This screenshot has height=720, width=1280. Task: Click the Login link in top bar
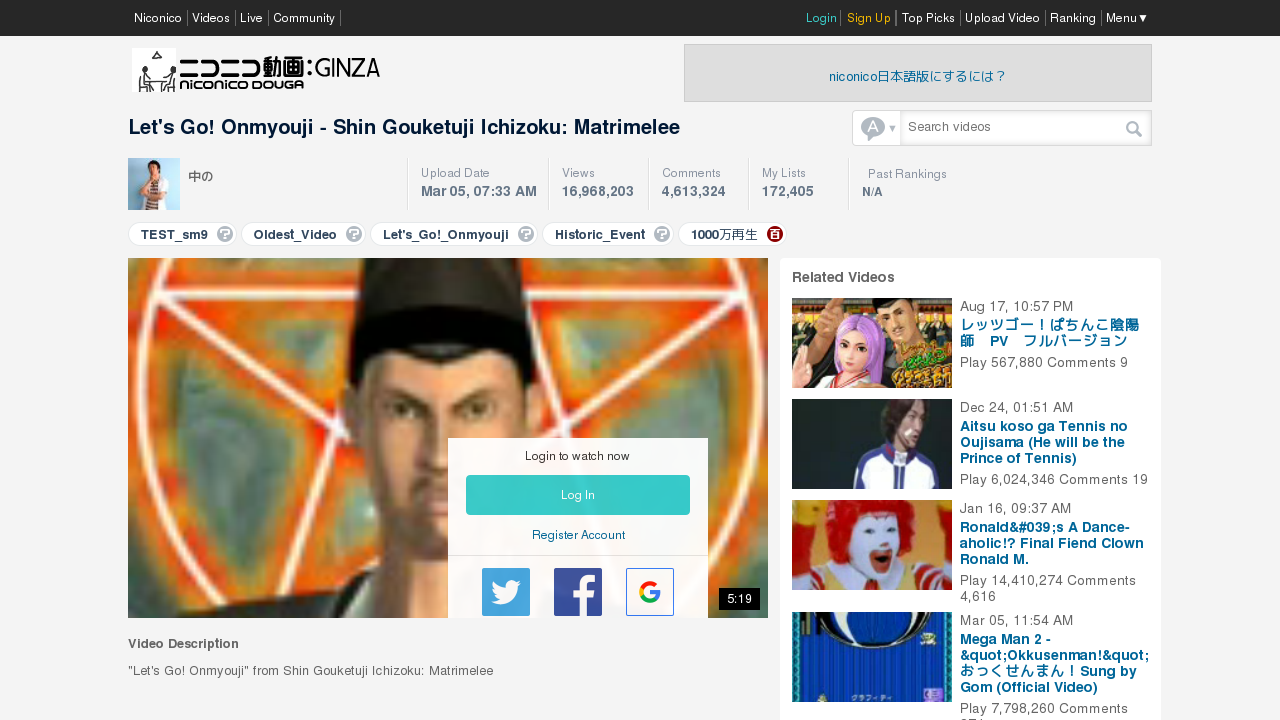[x=821, y=18]
